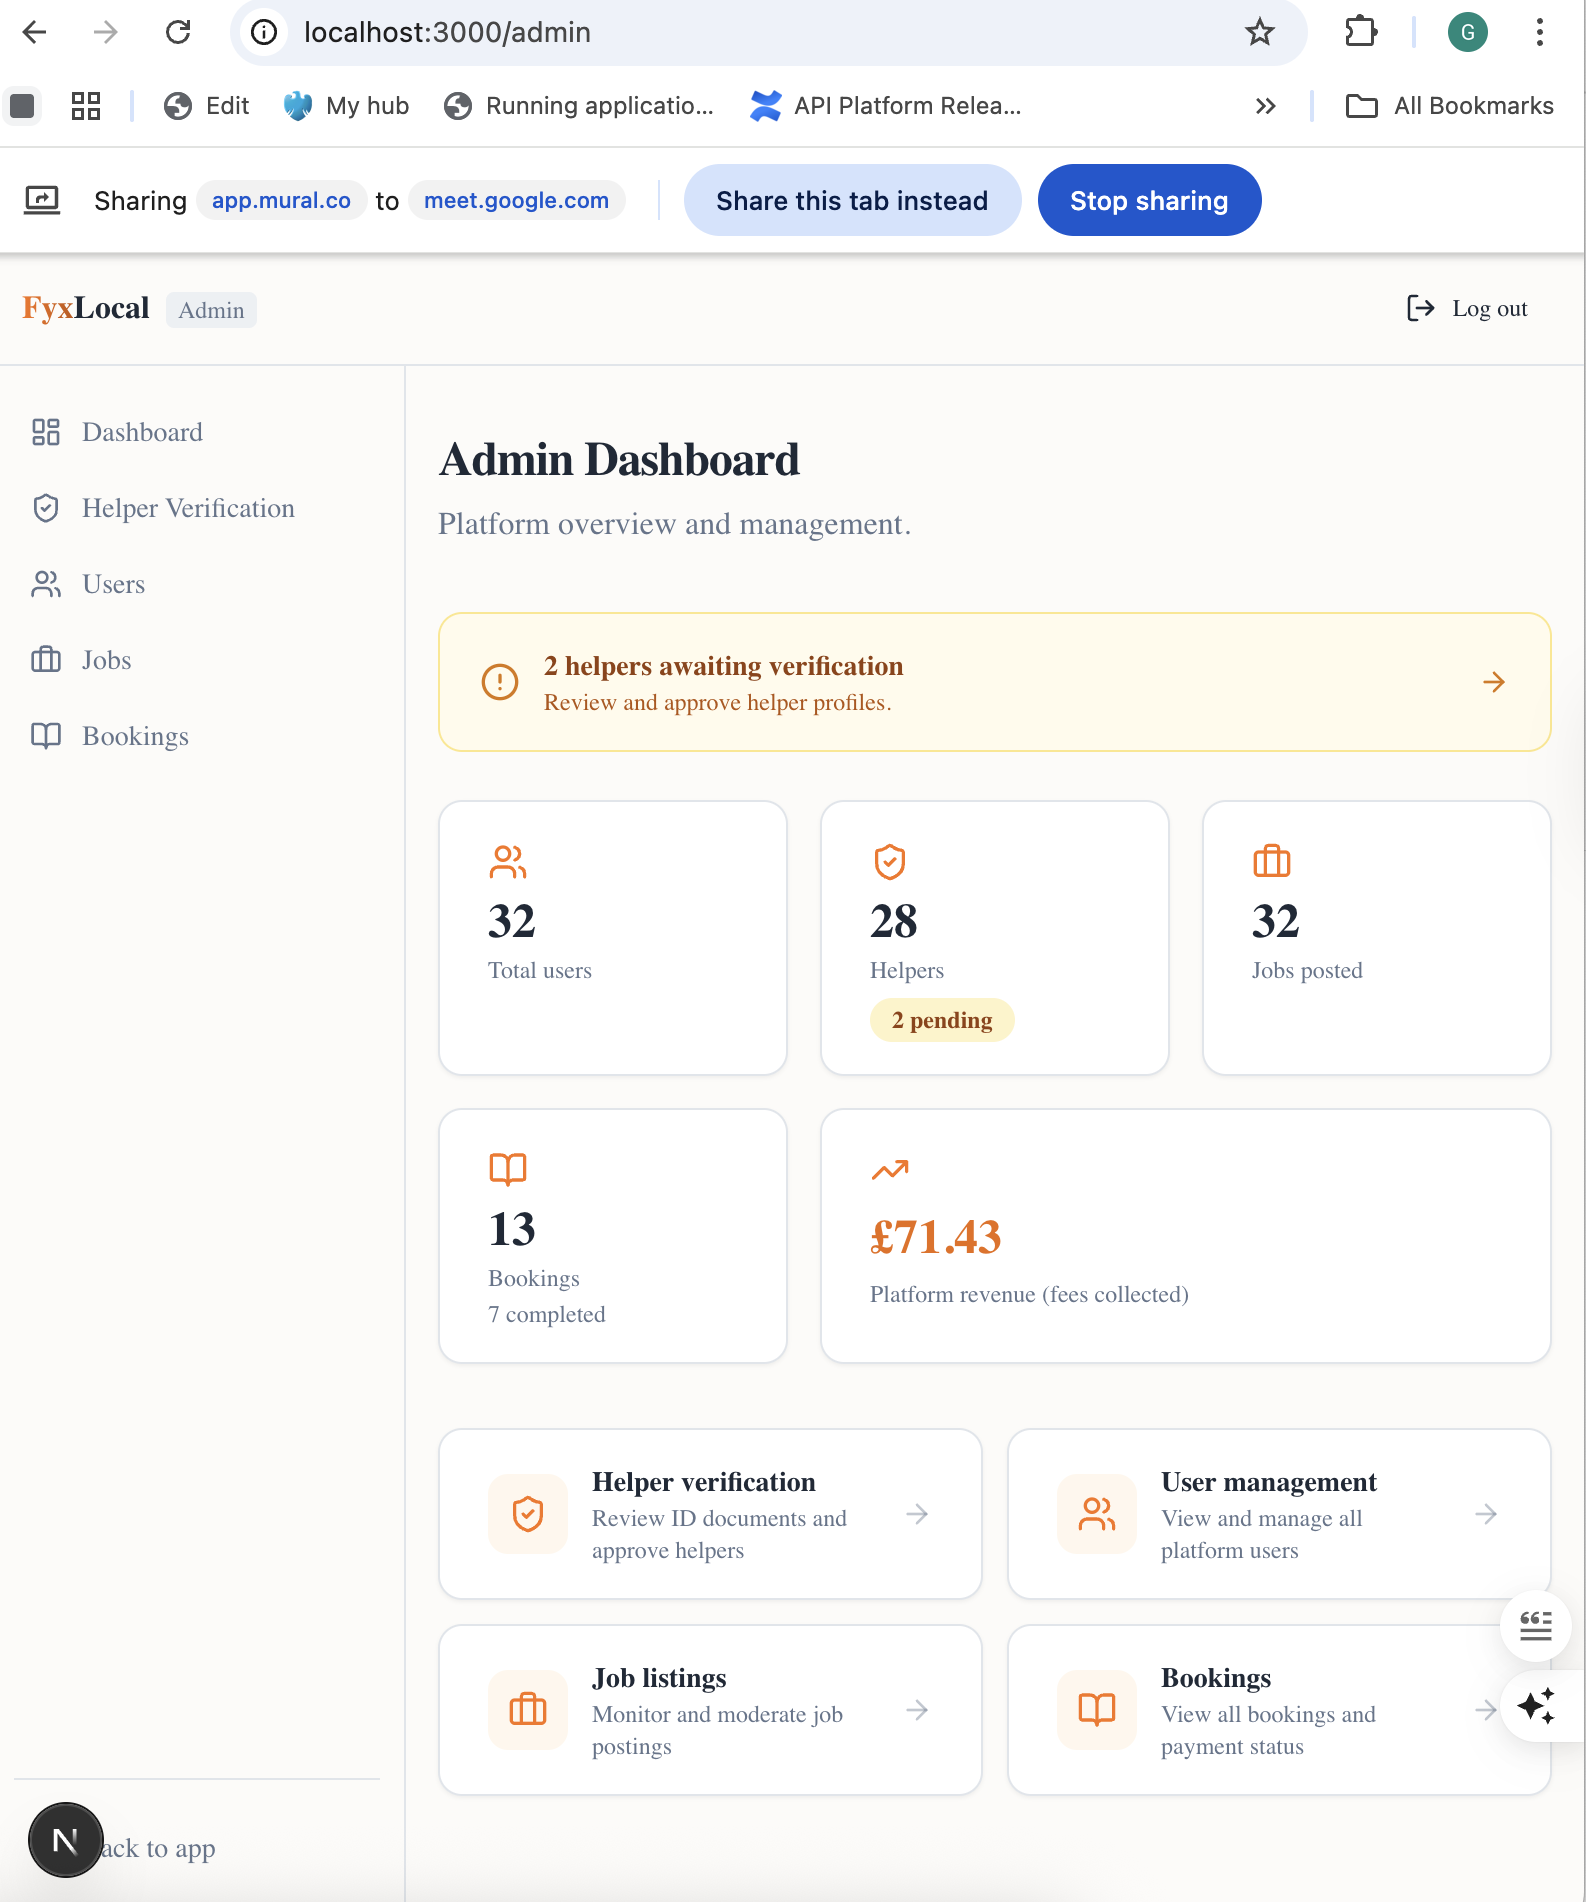The image size is (1586, 1902).
Task: Click the Bookings quick link card icon
Action: [1096, 1710]
